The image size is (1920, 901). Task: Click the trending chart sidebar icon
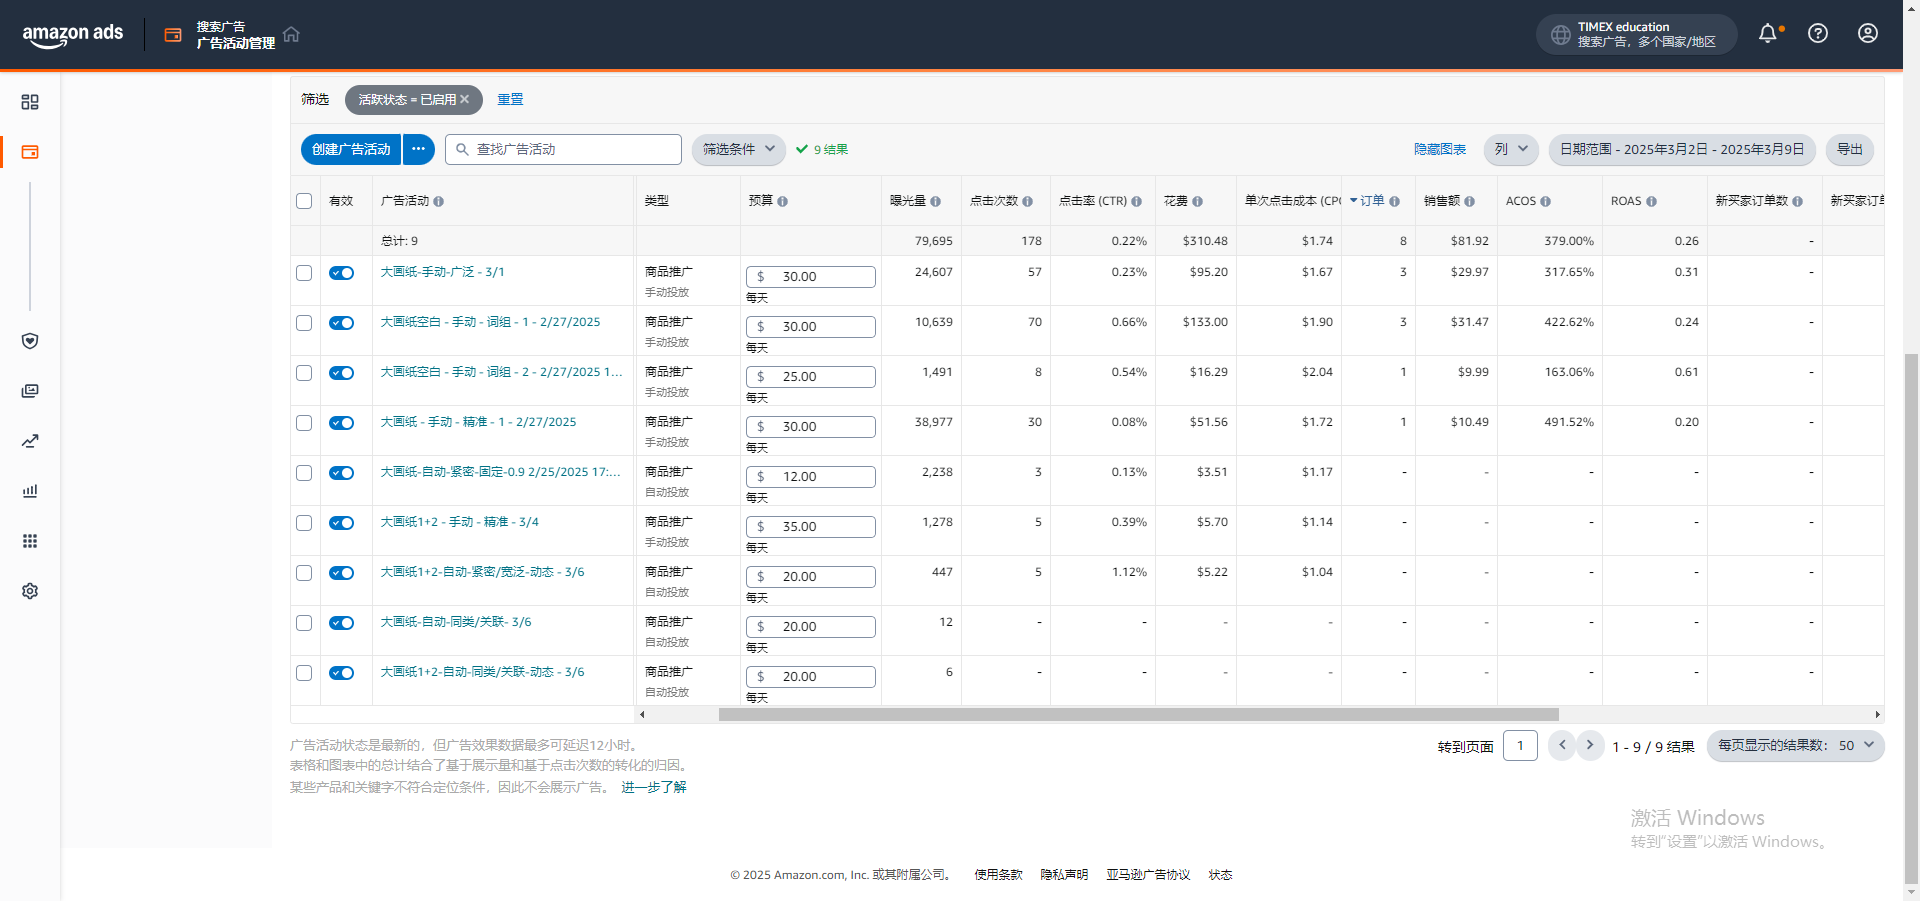point(30,441)
